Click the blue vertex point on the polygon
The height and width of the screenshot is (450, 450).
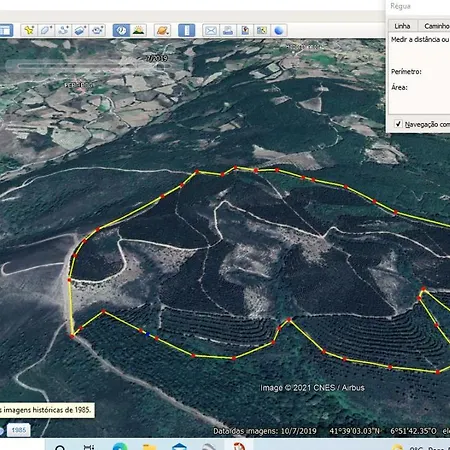[x=148, y=334]
